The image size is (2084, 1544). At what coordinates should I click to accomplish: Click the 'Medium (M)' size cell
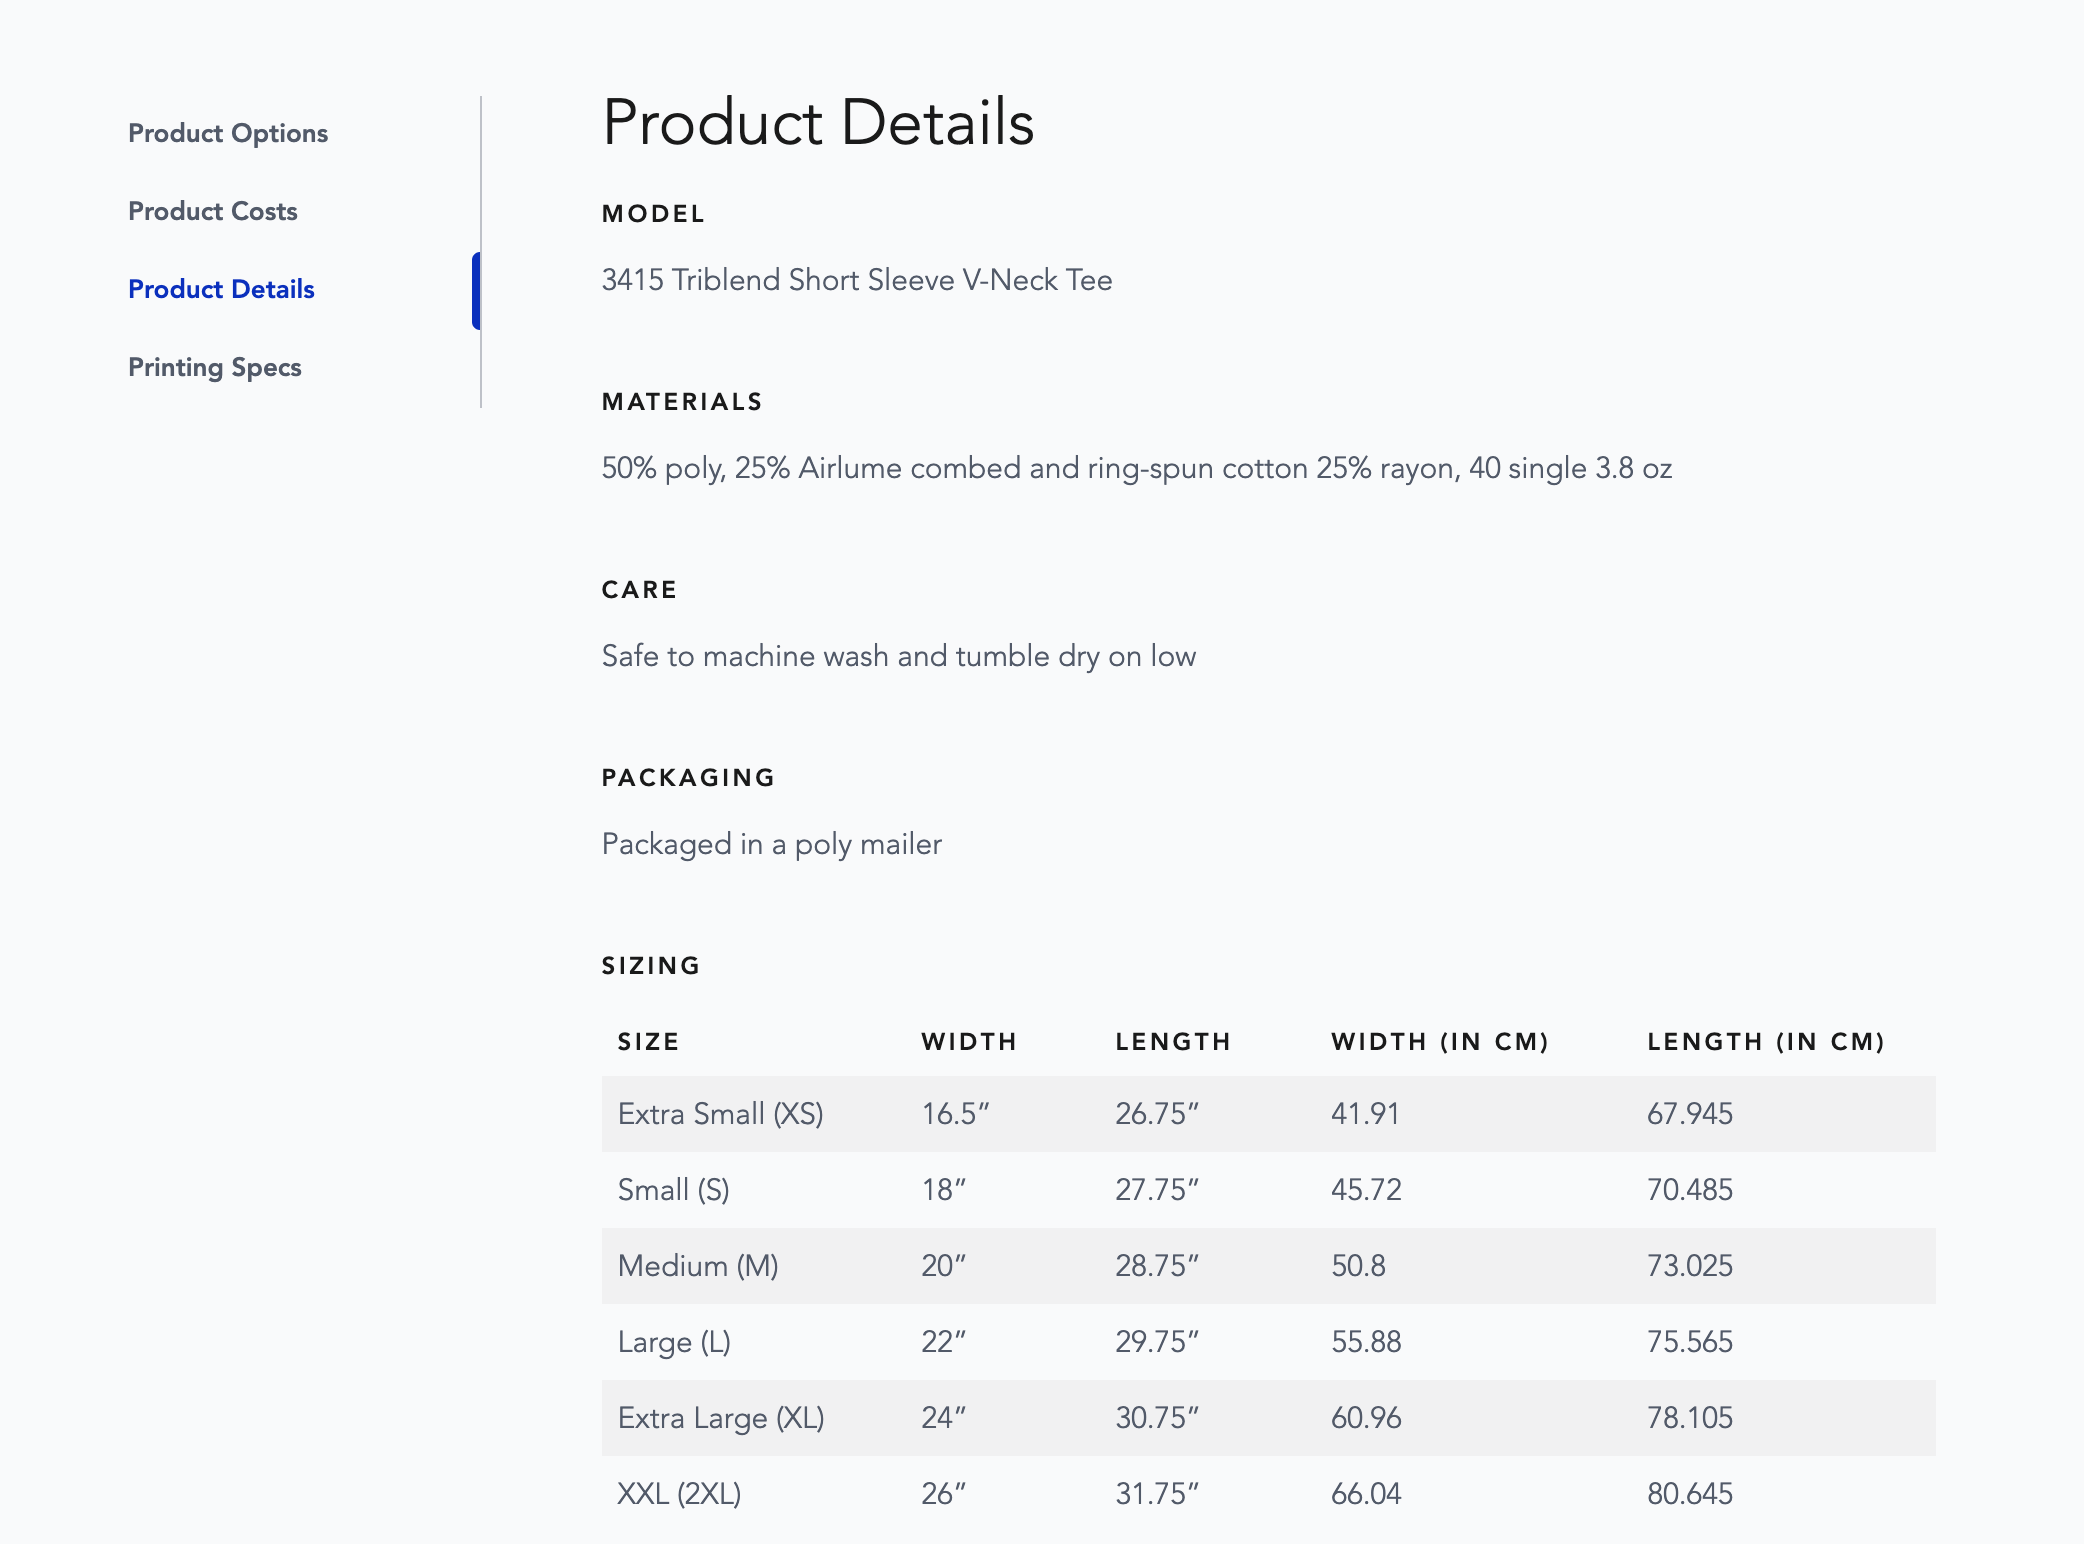(699, 1266)
